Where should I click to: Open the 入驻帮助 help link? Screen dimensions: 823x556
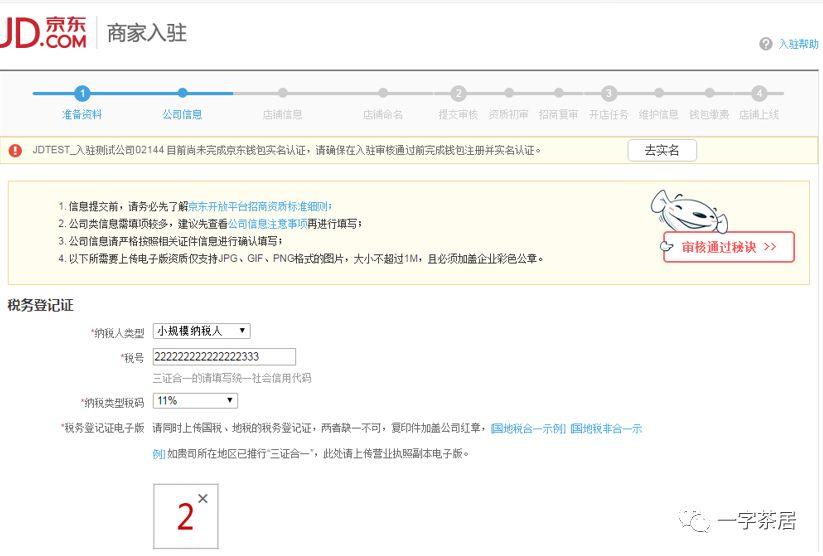(798, 44)
